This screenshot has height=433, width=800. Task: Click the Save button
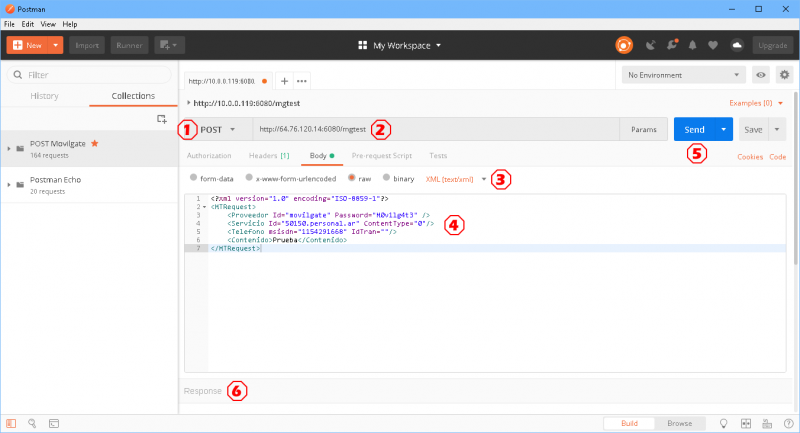click(753, 130)
